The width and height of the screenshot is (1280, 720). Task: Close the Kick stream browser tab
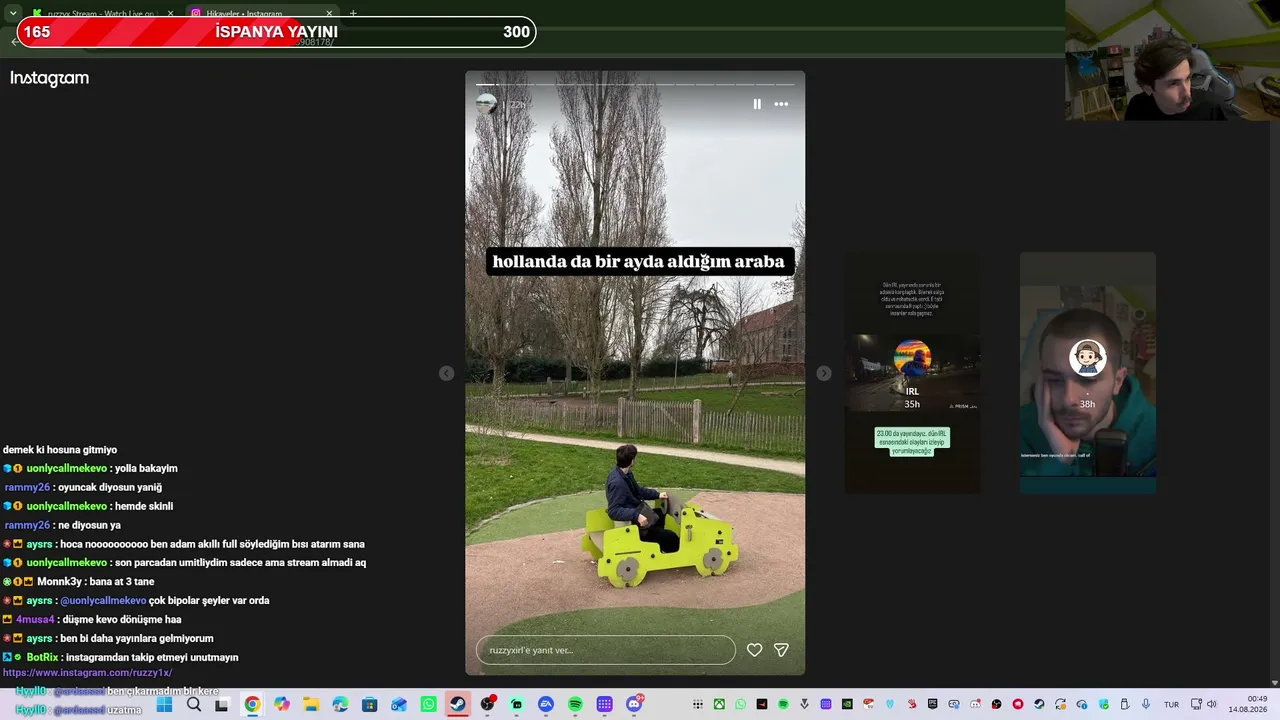coord(170,14)
